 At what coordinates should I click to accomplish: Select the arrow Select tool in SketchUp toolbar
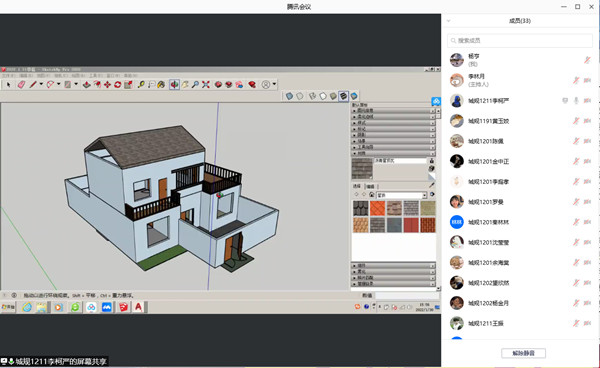point(8,85)
